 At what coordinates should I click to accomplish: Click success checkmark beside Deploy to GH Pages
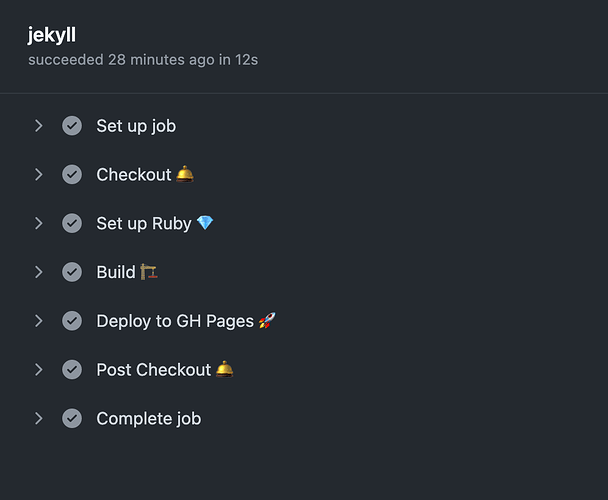pyautogui.click(x=72, y=321)
